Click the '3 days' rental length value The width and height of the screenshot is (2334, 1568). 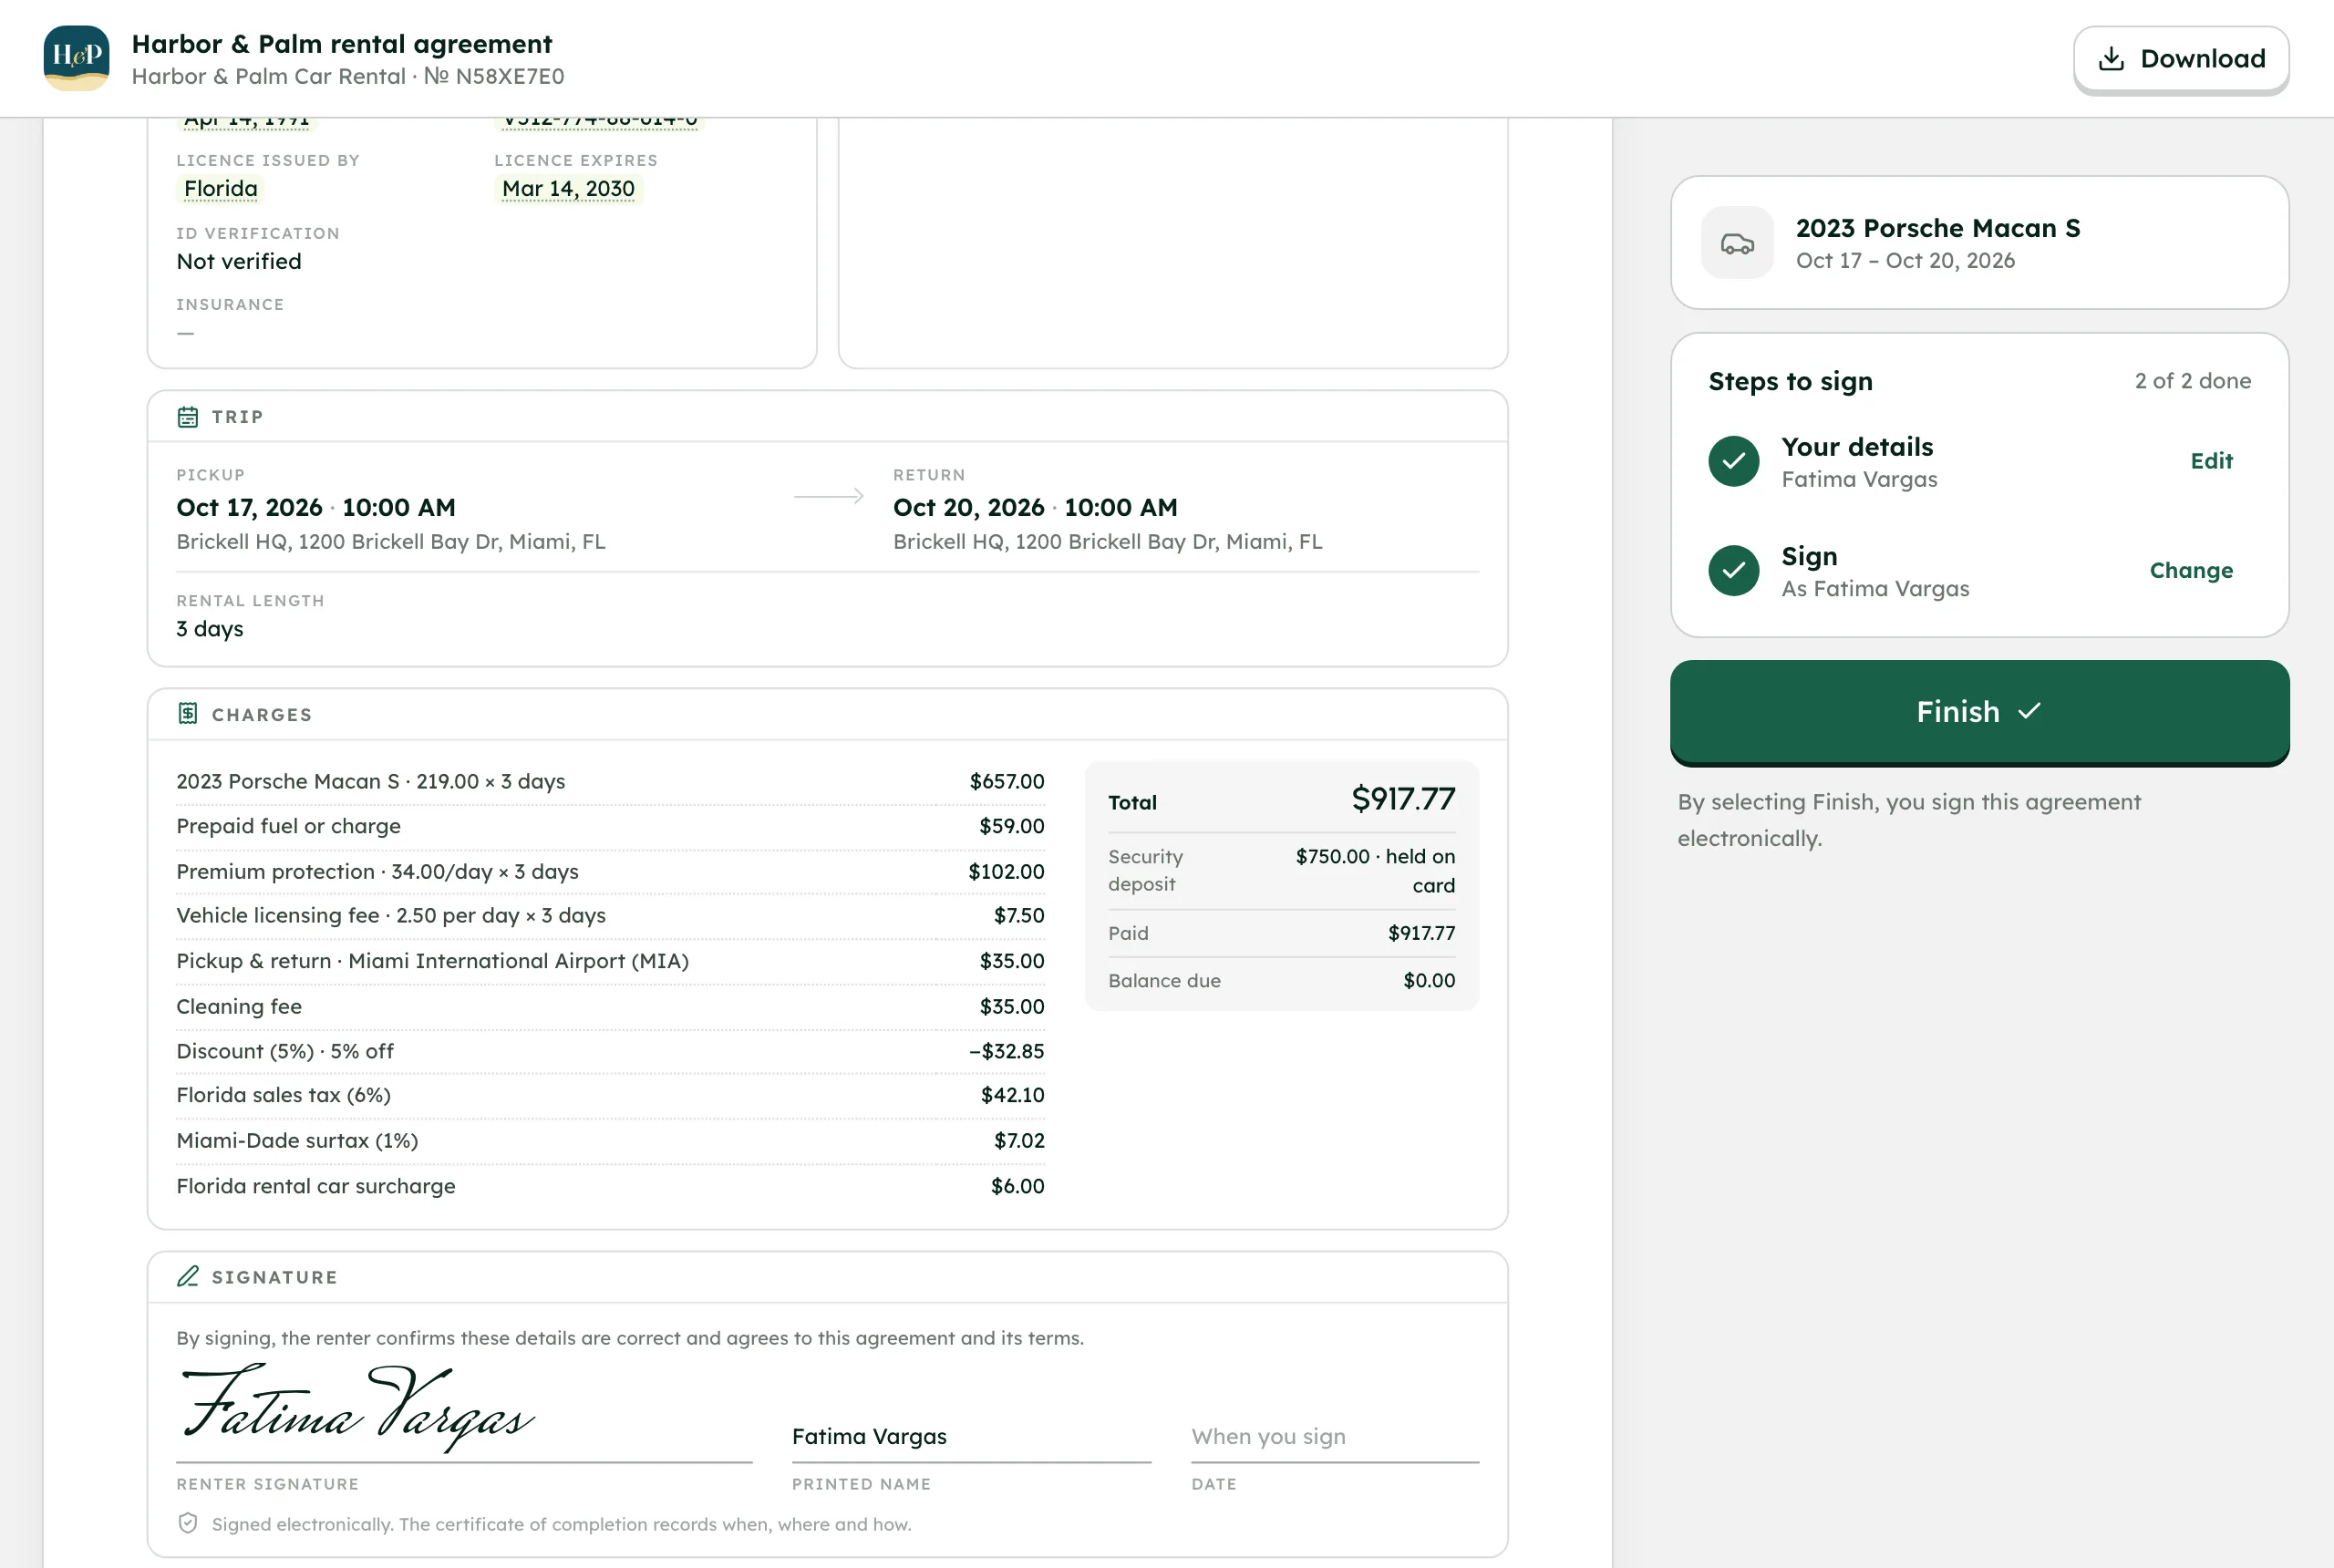click(210, 629)
